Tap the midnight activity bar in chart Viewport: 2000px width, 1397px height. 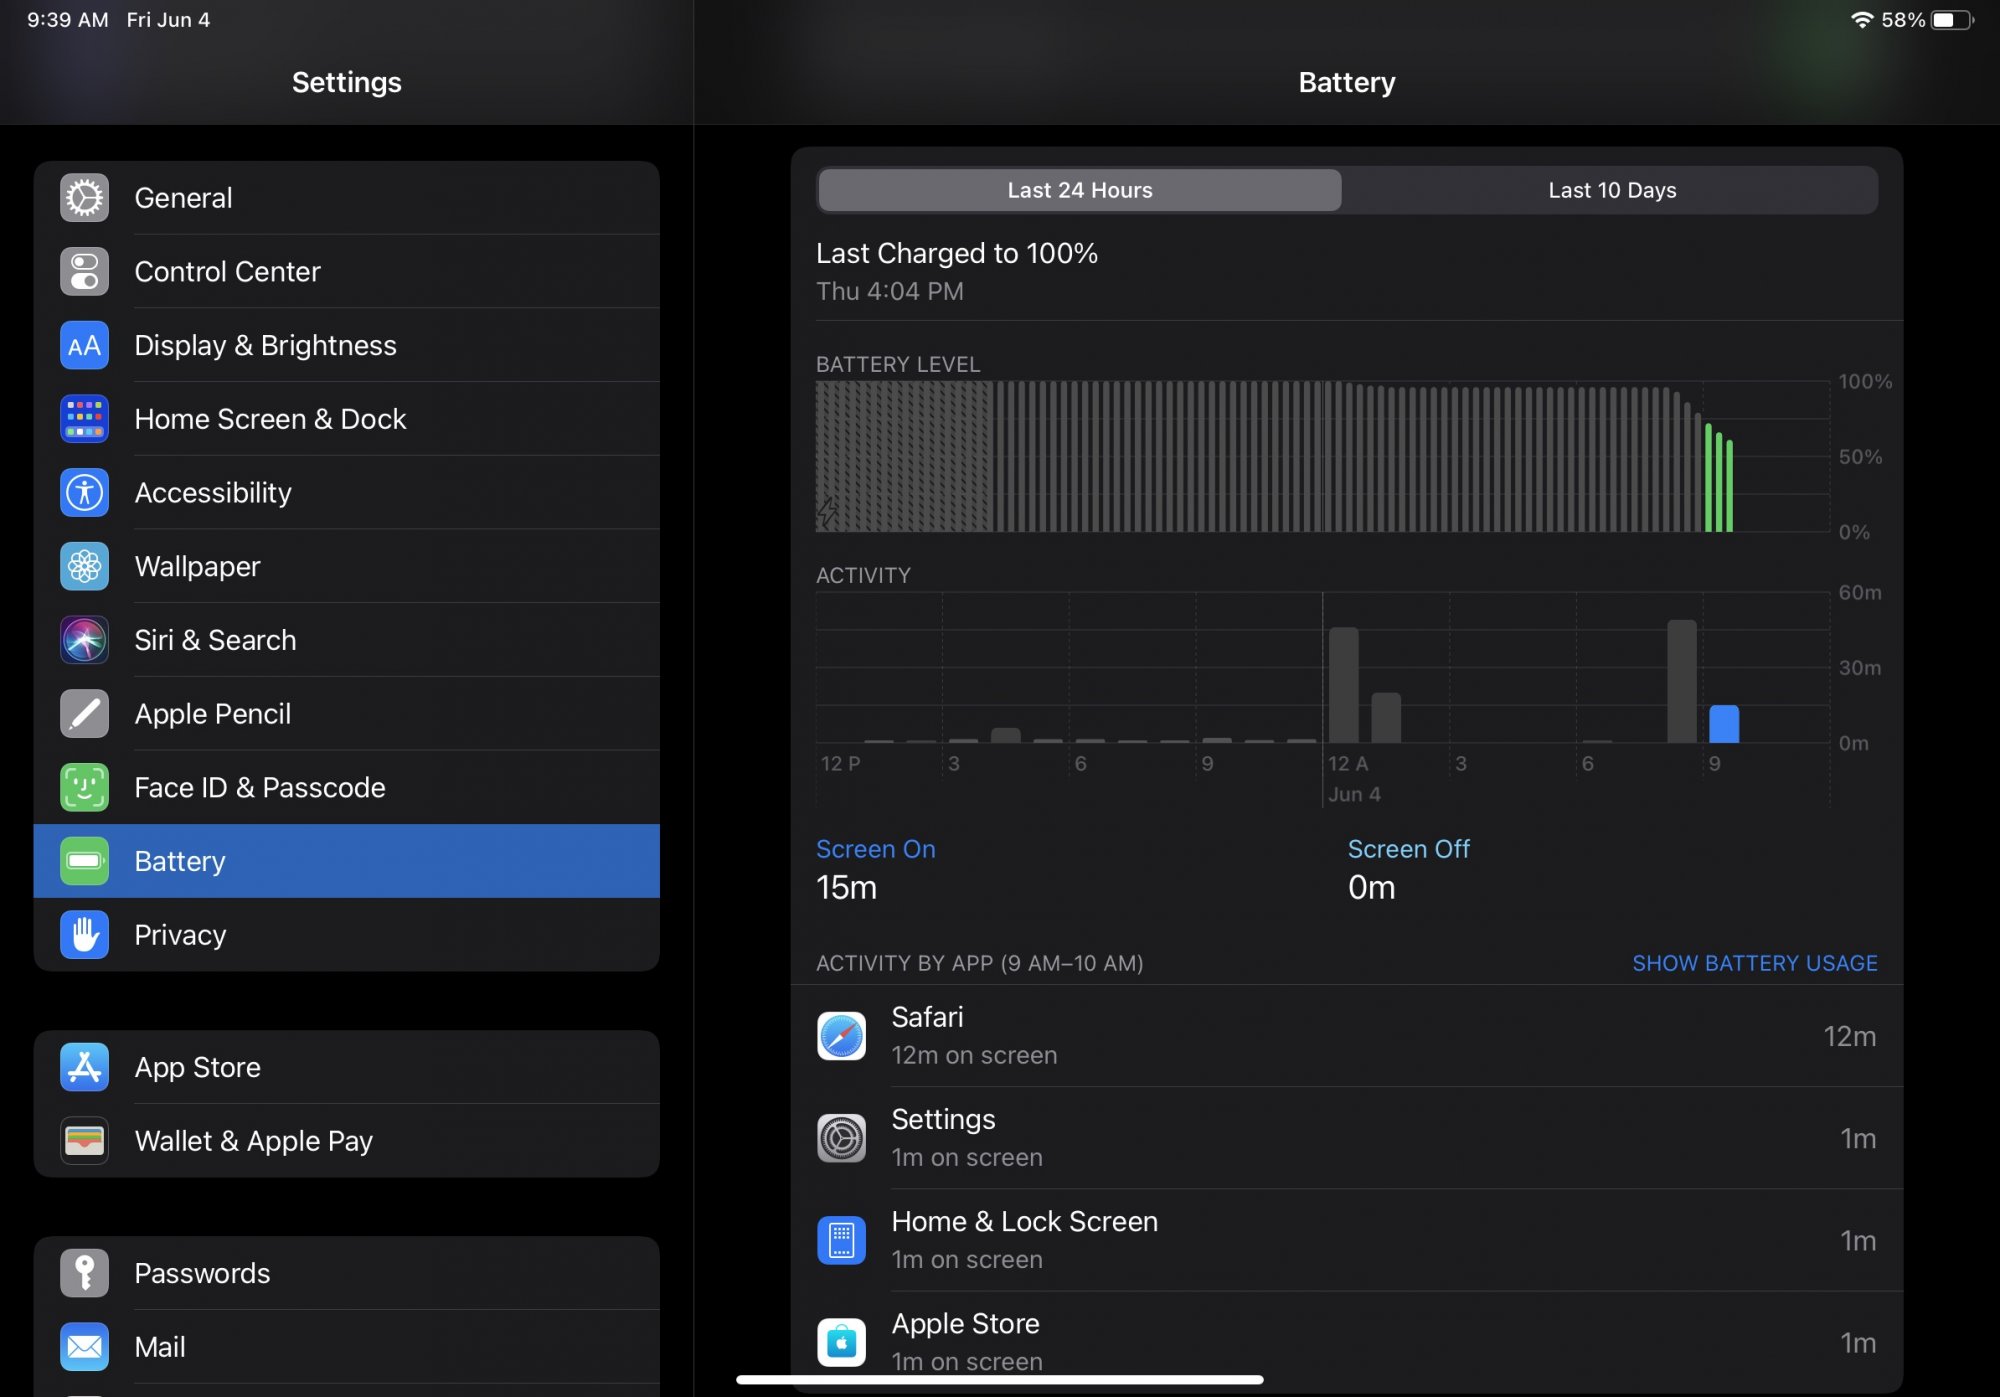point(1343,685)
